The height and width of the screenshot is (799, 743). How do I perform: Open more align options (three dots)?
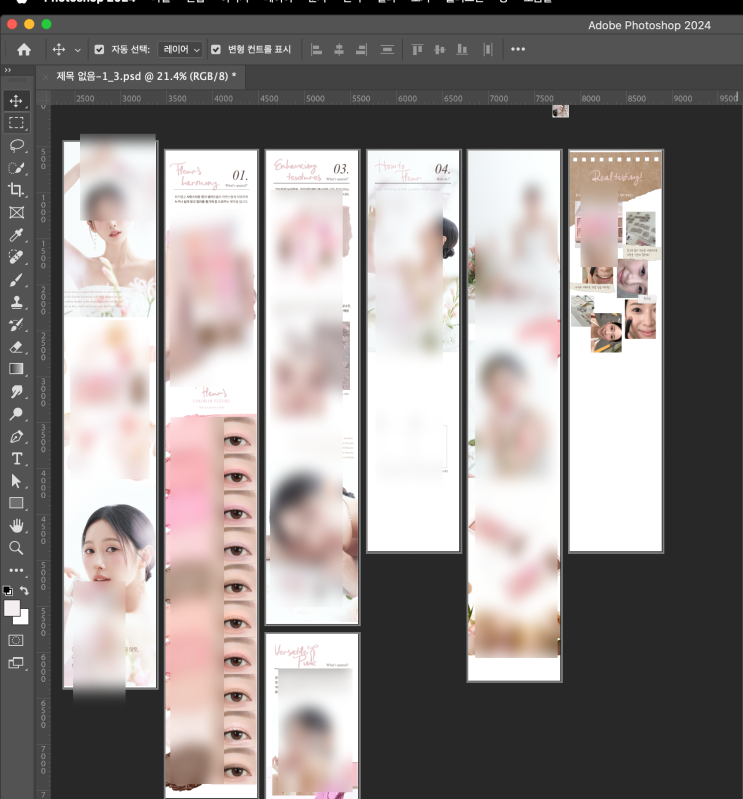tap(518, 49)
